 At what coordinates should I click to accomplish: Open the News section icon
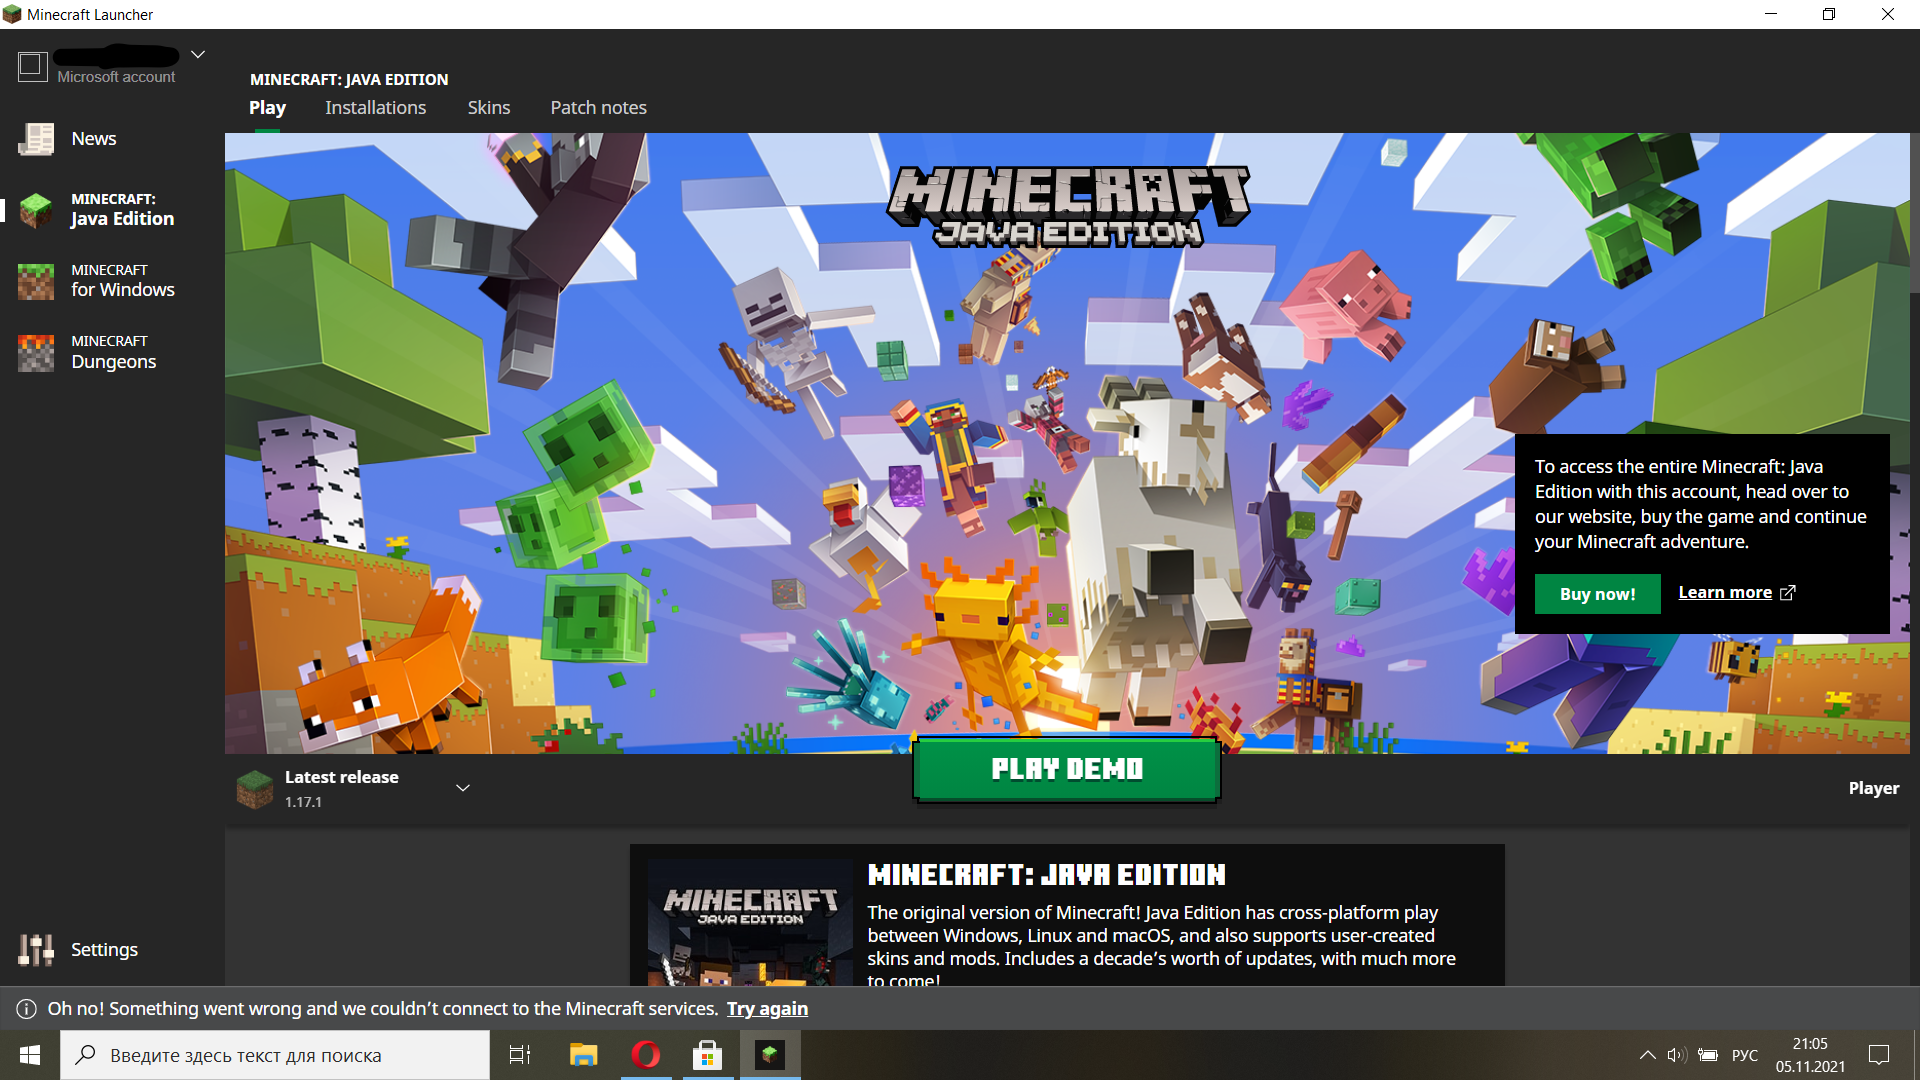[36, 139]
